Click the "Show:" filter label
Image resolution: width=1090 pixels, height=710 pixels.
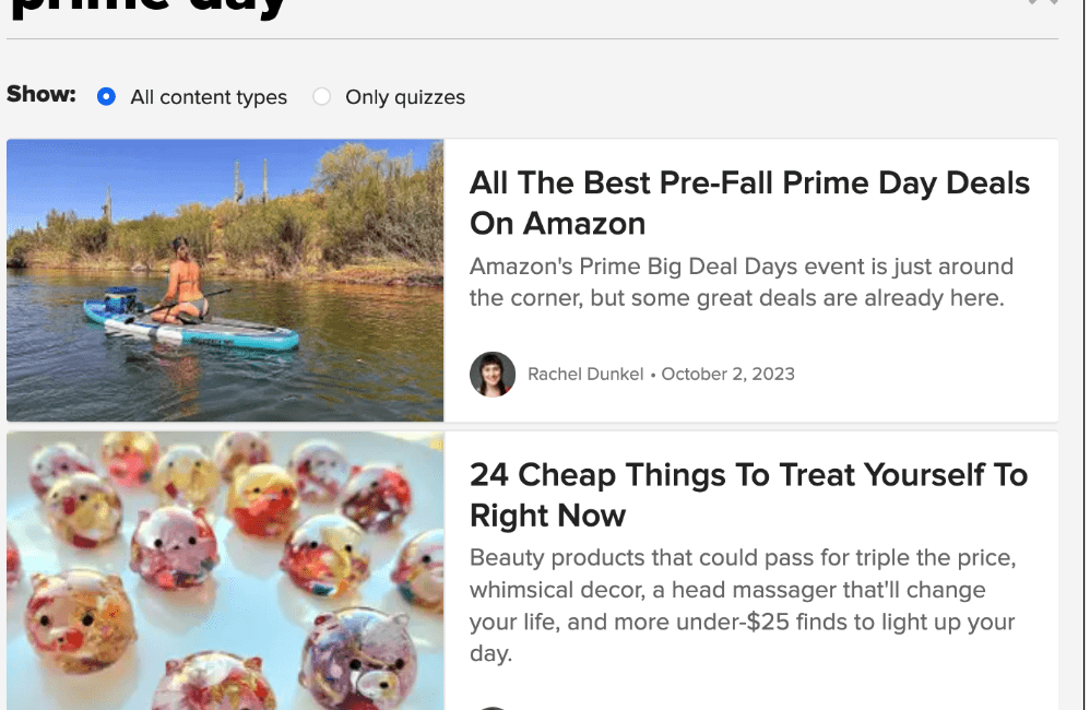(41, 95)
